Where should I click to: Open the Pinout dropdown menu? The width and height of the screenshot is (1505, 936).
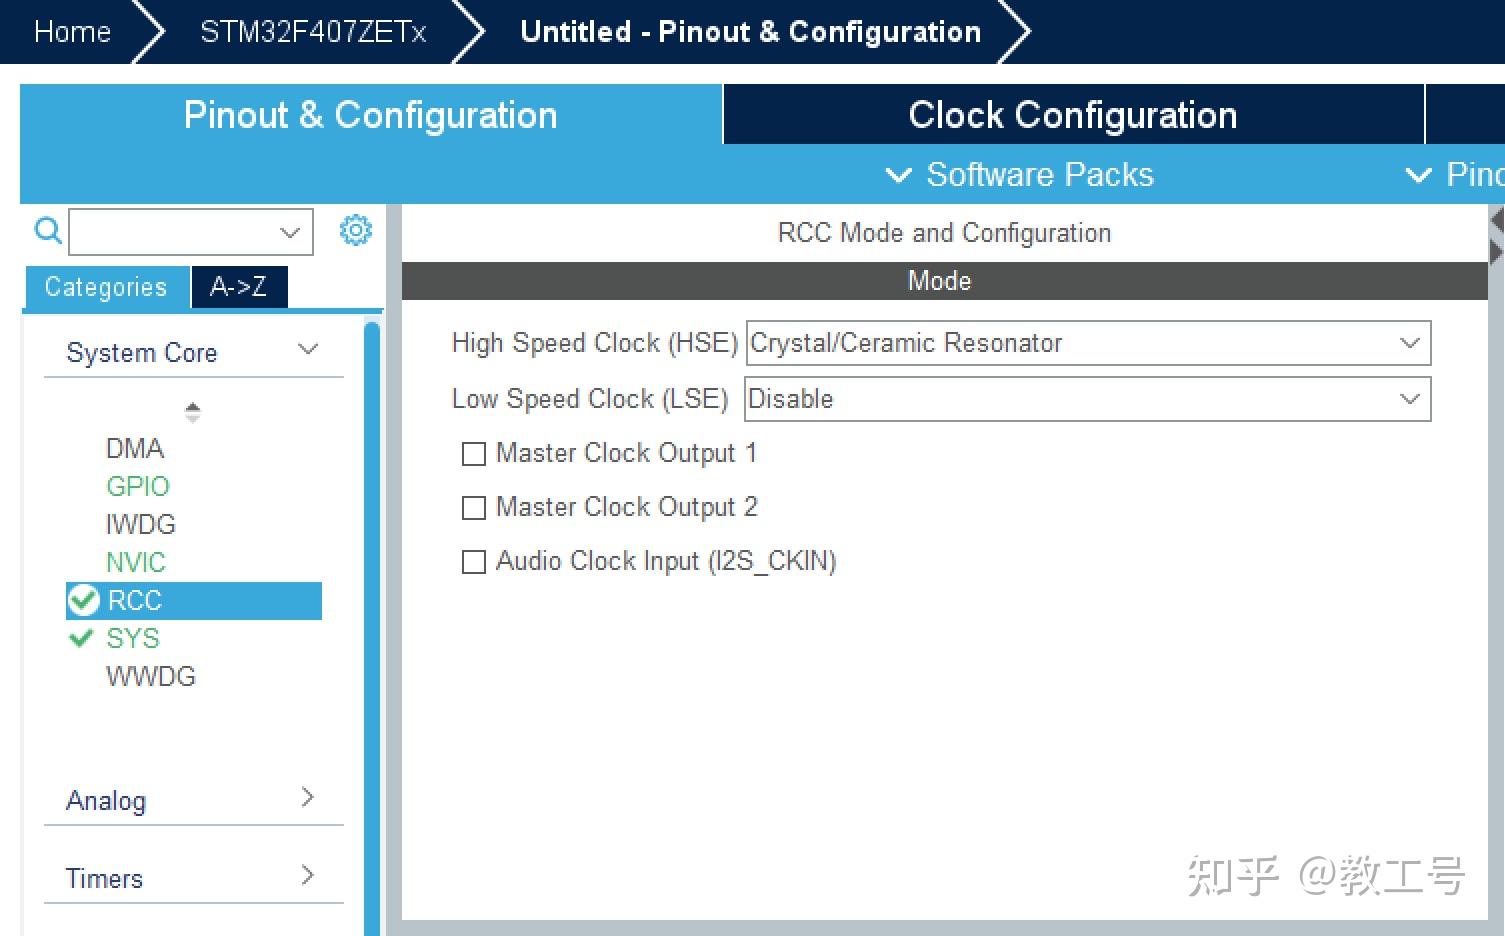click(x=1455, y=175)
